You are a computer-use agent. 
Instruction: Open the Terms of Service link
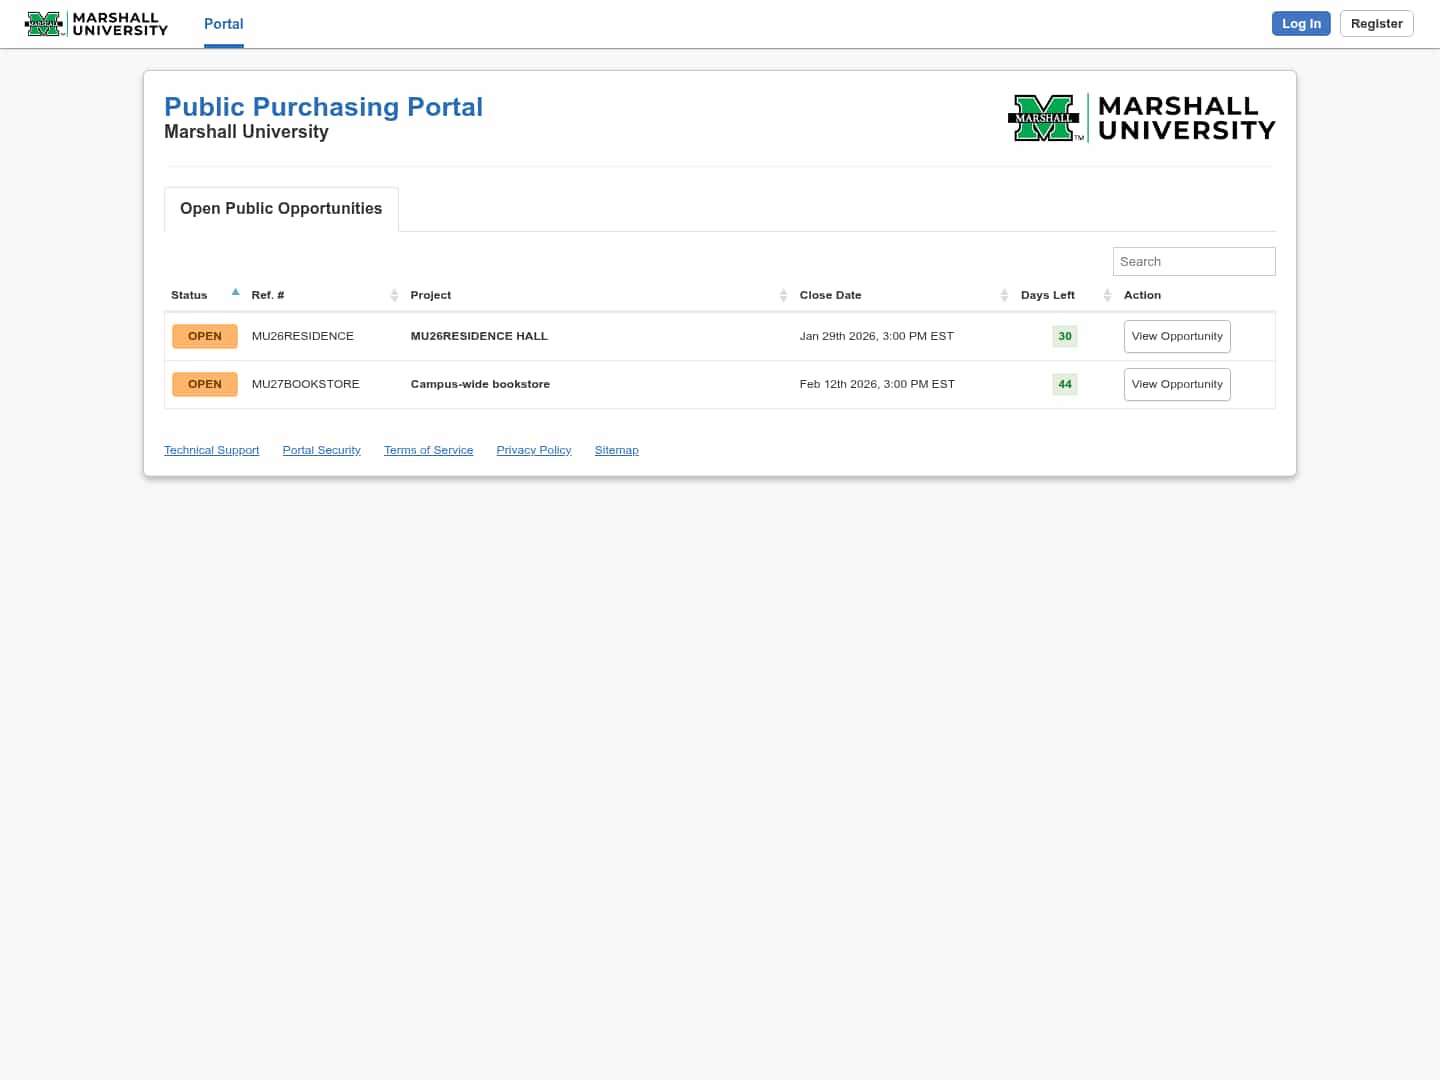(428, 451)
